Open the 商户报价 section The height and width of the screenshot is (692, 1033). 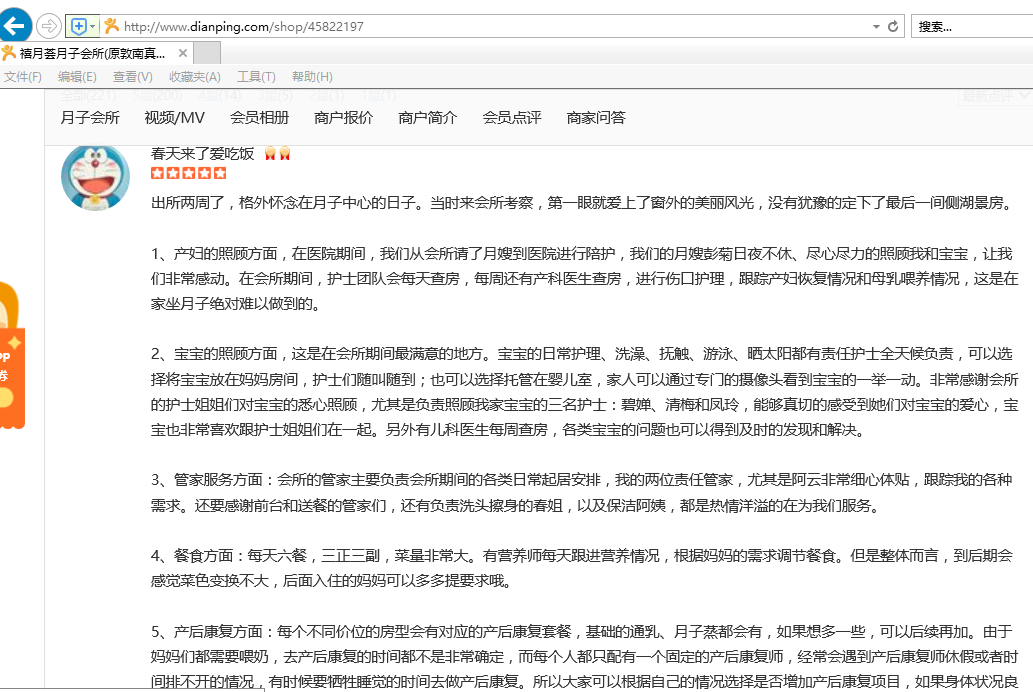(343, 118)
